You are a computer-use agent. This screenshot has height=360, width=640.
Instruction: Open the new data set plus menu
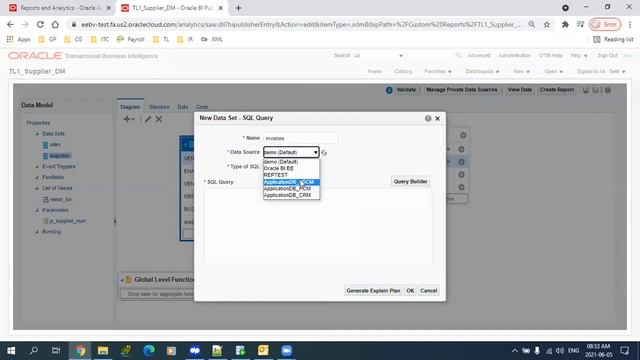pos(129,119)
